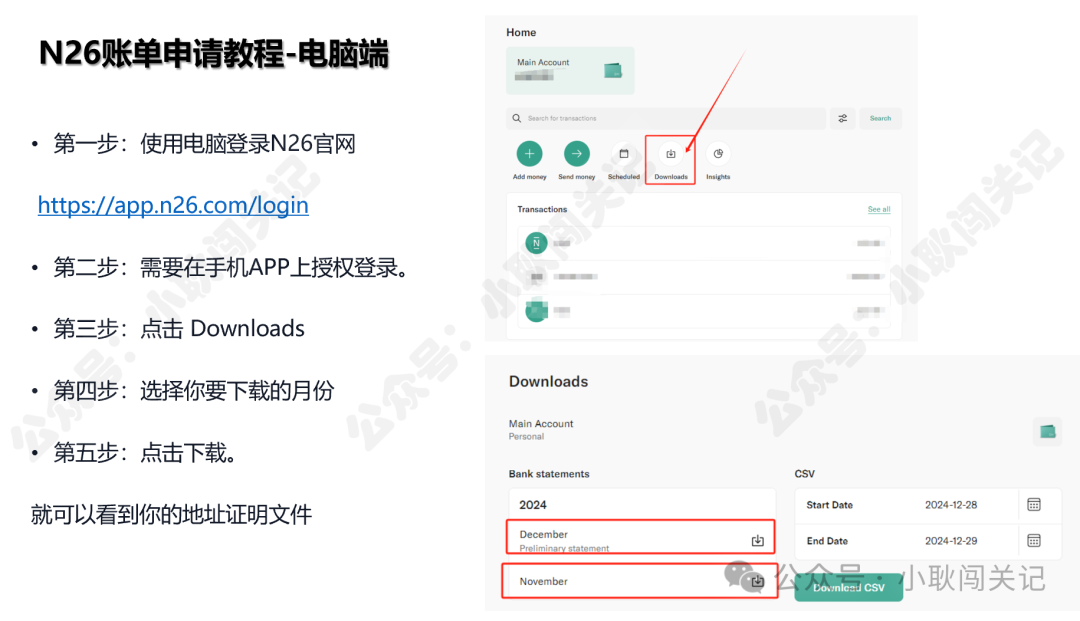Download the December preliminary statement
This screenshot has height=621, width=1080.
click(758, 540)
